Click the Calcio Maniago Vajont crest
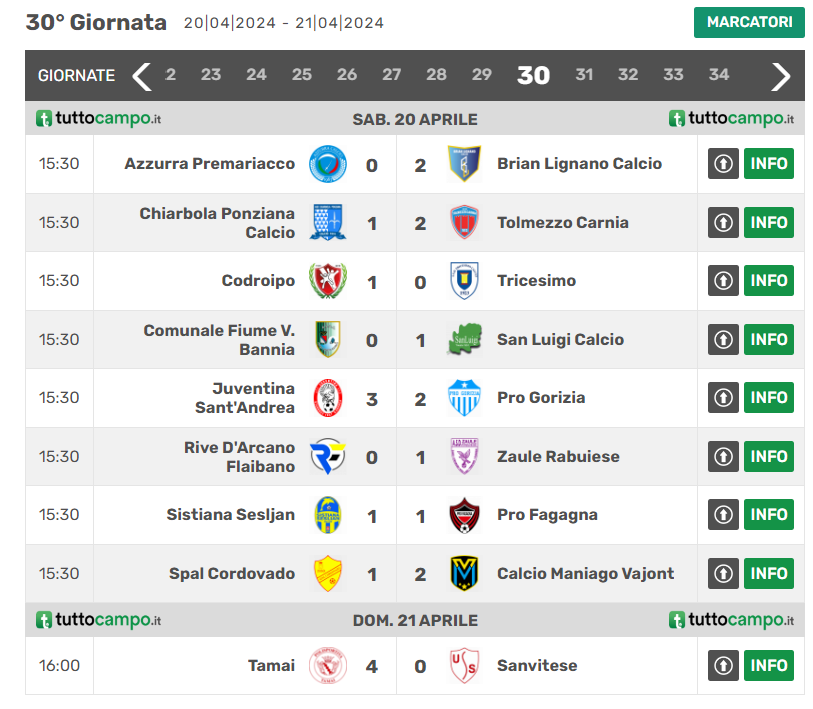Image resolution: width=813 pixels, height=709 pixels. 464,574
